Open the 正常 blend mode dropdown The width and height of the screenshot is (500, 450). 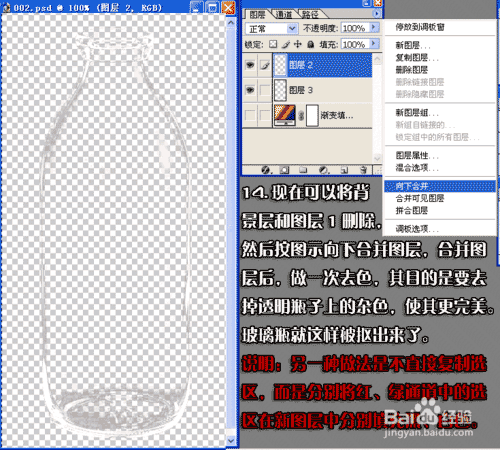(272, 29)
